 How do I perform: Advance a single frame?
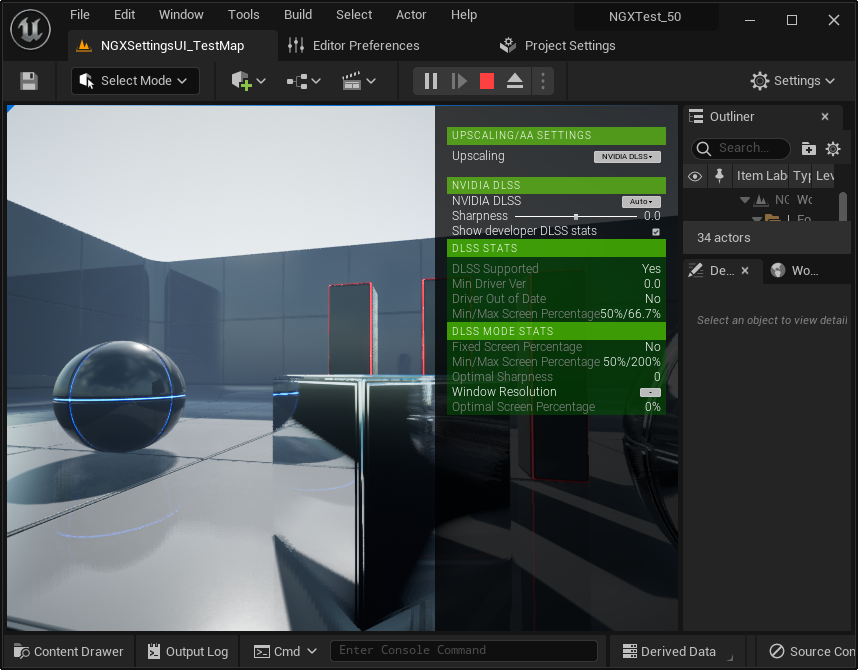pyautogui.click(x=459, y=81)
